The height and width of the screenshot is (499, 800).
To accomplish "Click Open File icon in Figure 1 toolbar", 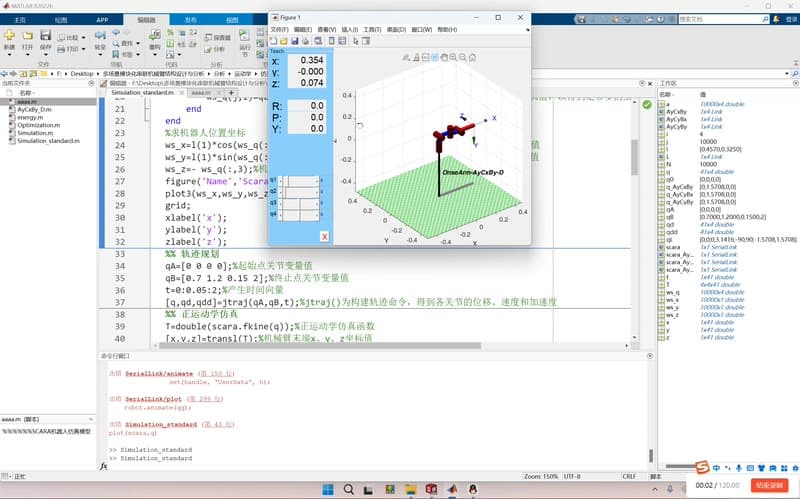I will [284, 41].
